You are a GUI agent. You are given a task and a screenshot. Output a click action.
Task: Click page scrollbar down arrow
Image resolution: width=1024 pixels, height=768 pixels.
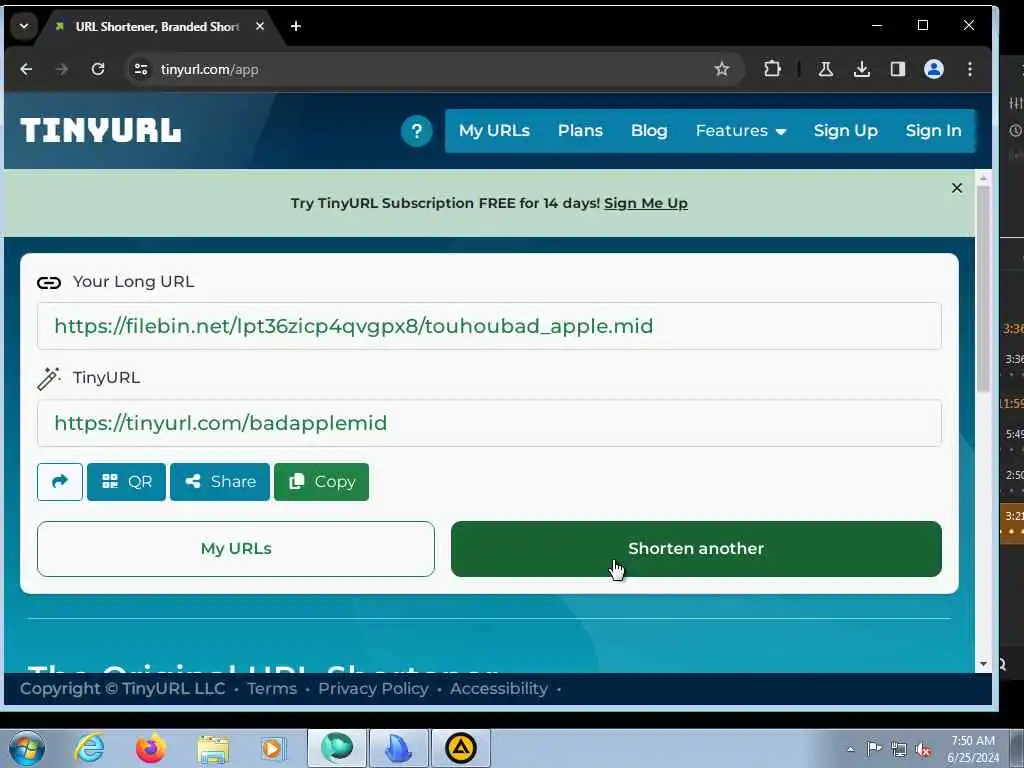click(x=984, y=664)
